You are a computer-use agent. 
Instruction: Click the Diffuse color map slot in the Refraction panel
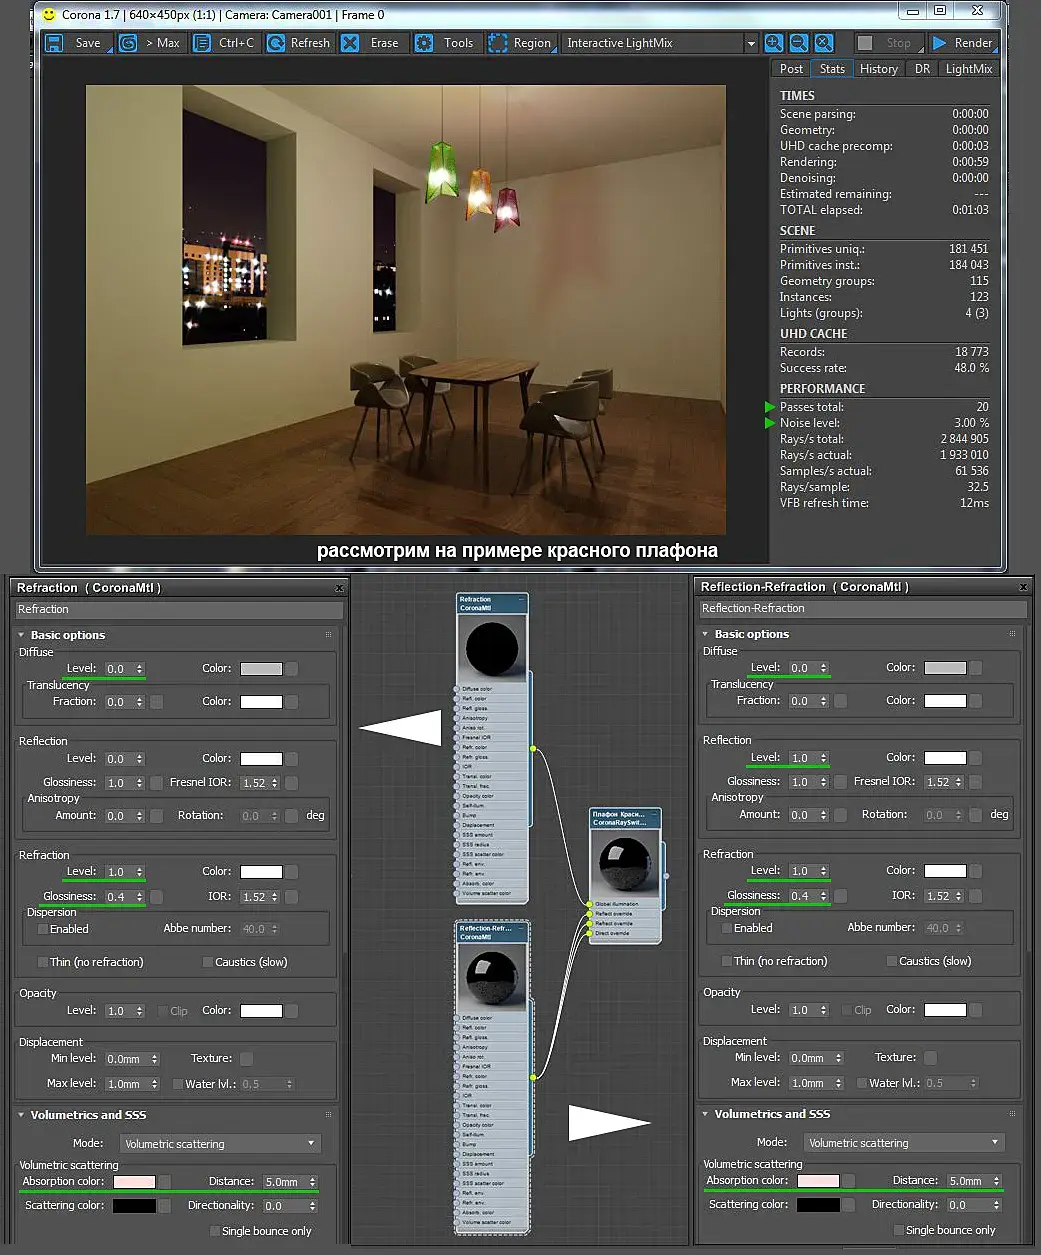[x=292, y=669]
